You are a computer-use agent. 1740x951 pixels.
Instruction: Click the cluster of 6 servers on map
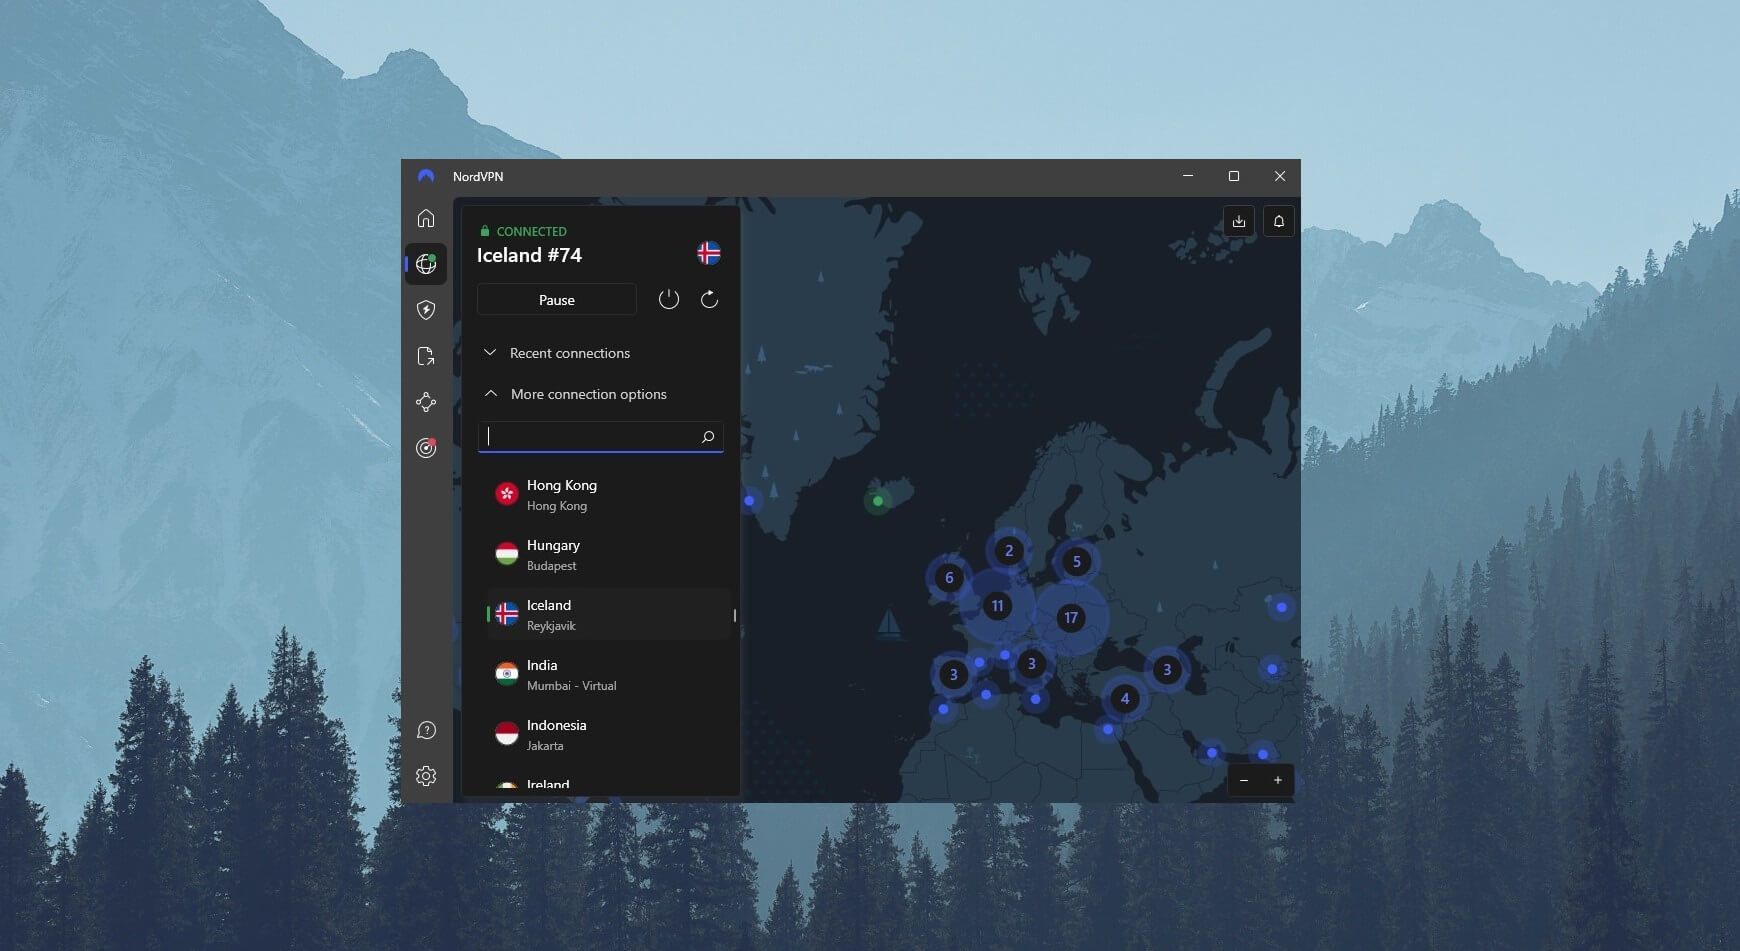(949, 577)
